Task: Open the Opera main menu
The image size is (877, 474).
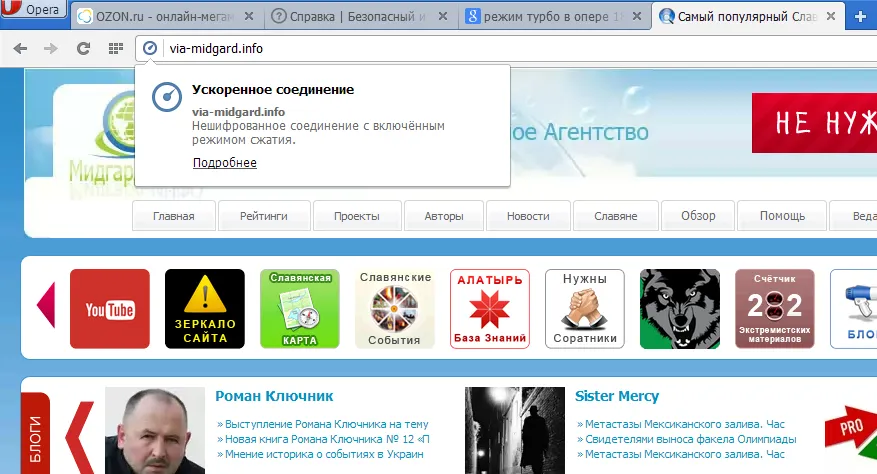Action: tap(34, 10)
